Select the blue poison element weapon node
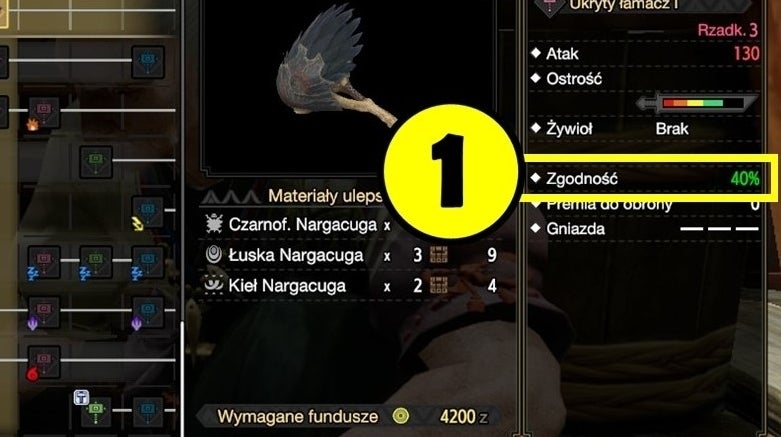Screen dimensions: 781x437 [x=148, y=312]
